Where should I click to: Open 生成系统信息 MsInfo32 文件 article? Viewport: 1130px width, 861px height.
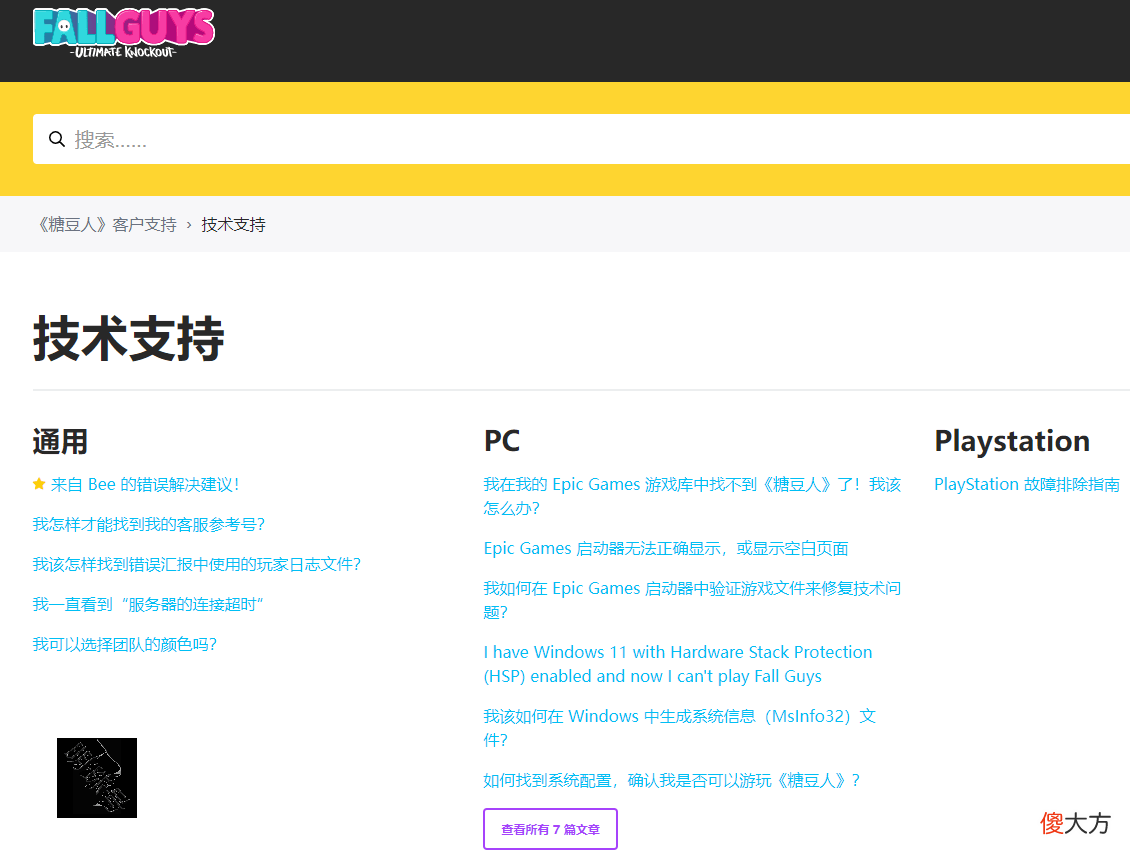coord(680,728)
